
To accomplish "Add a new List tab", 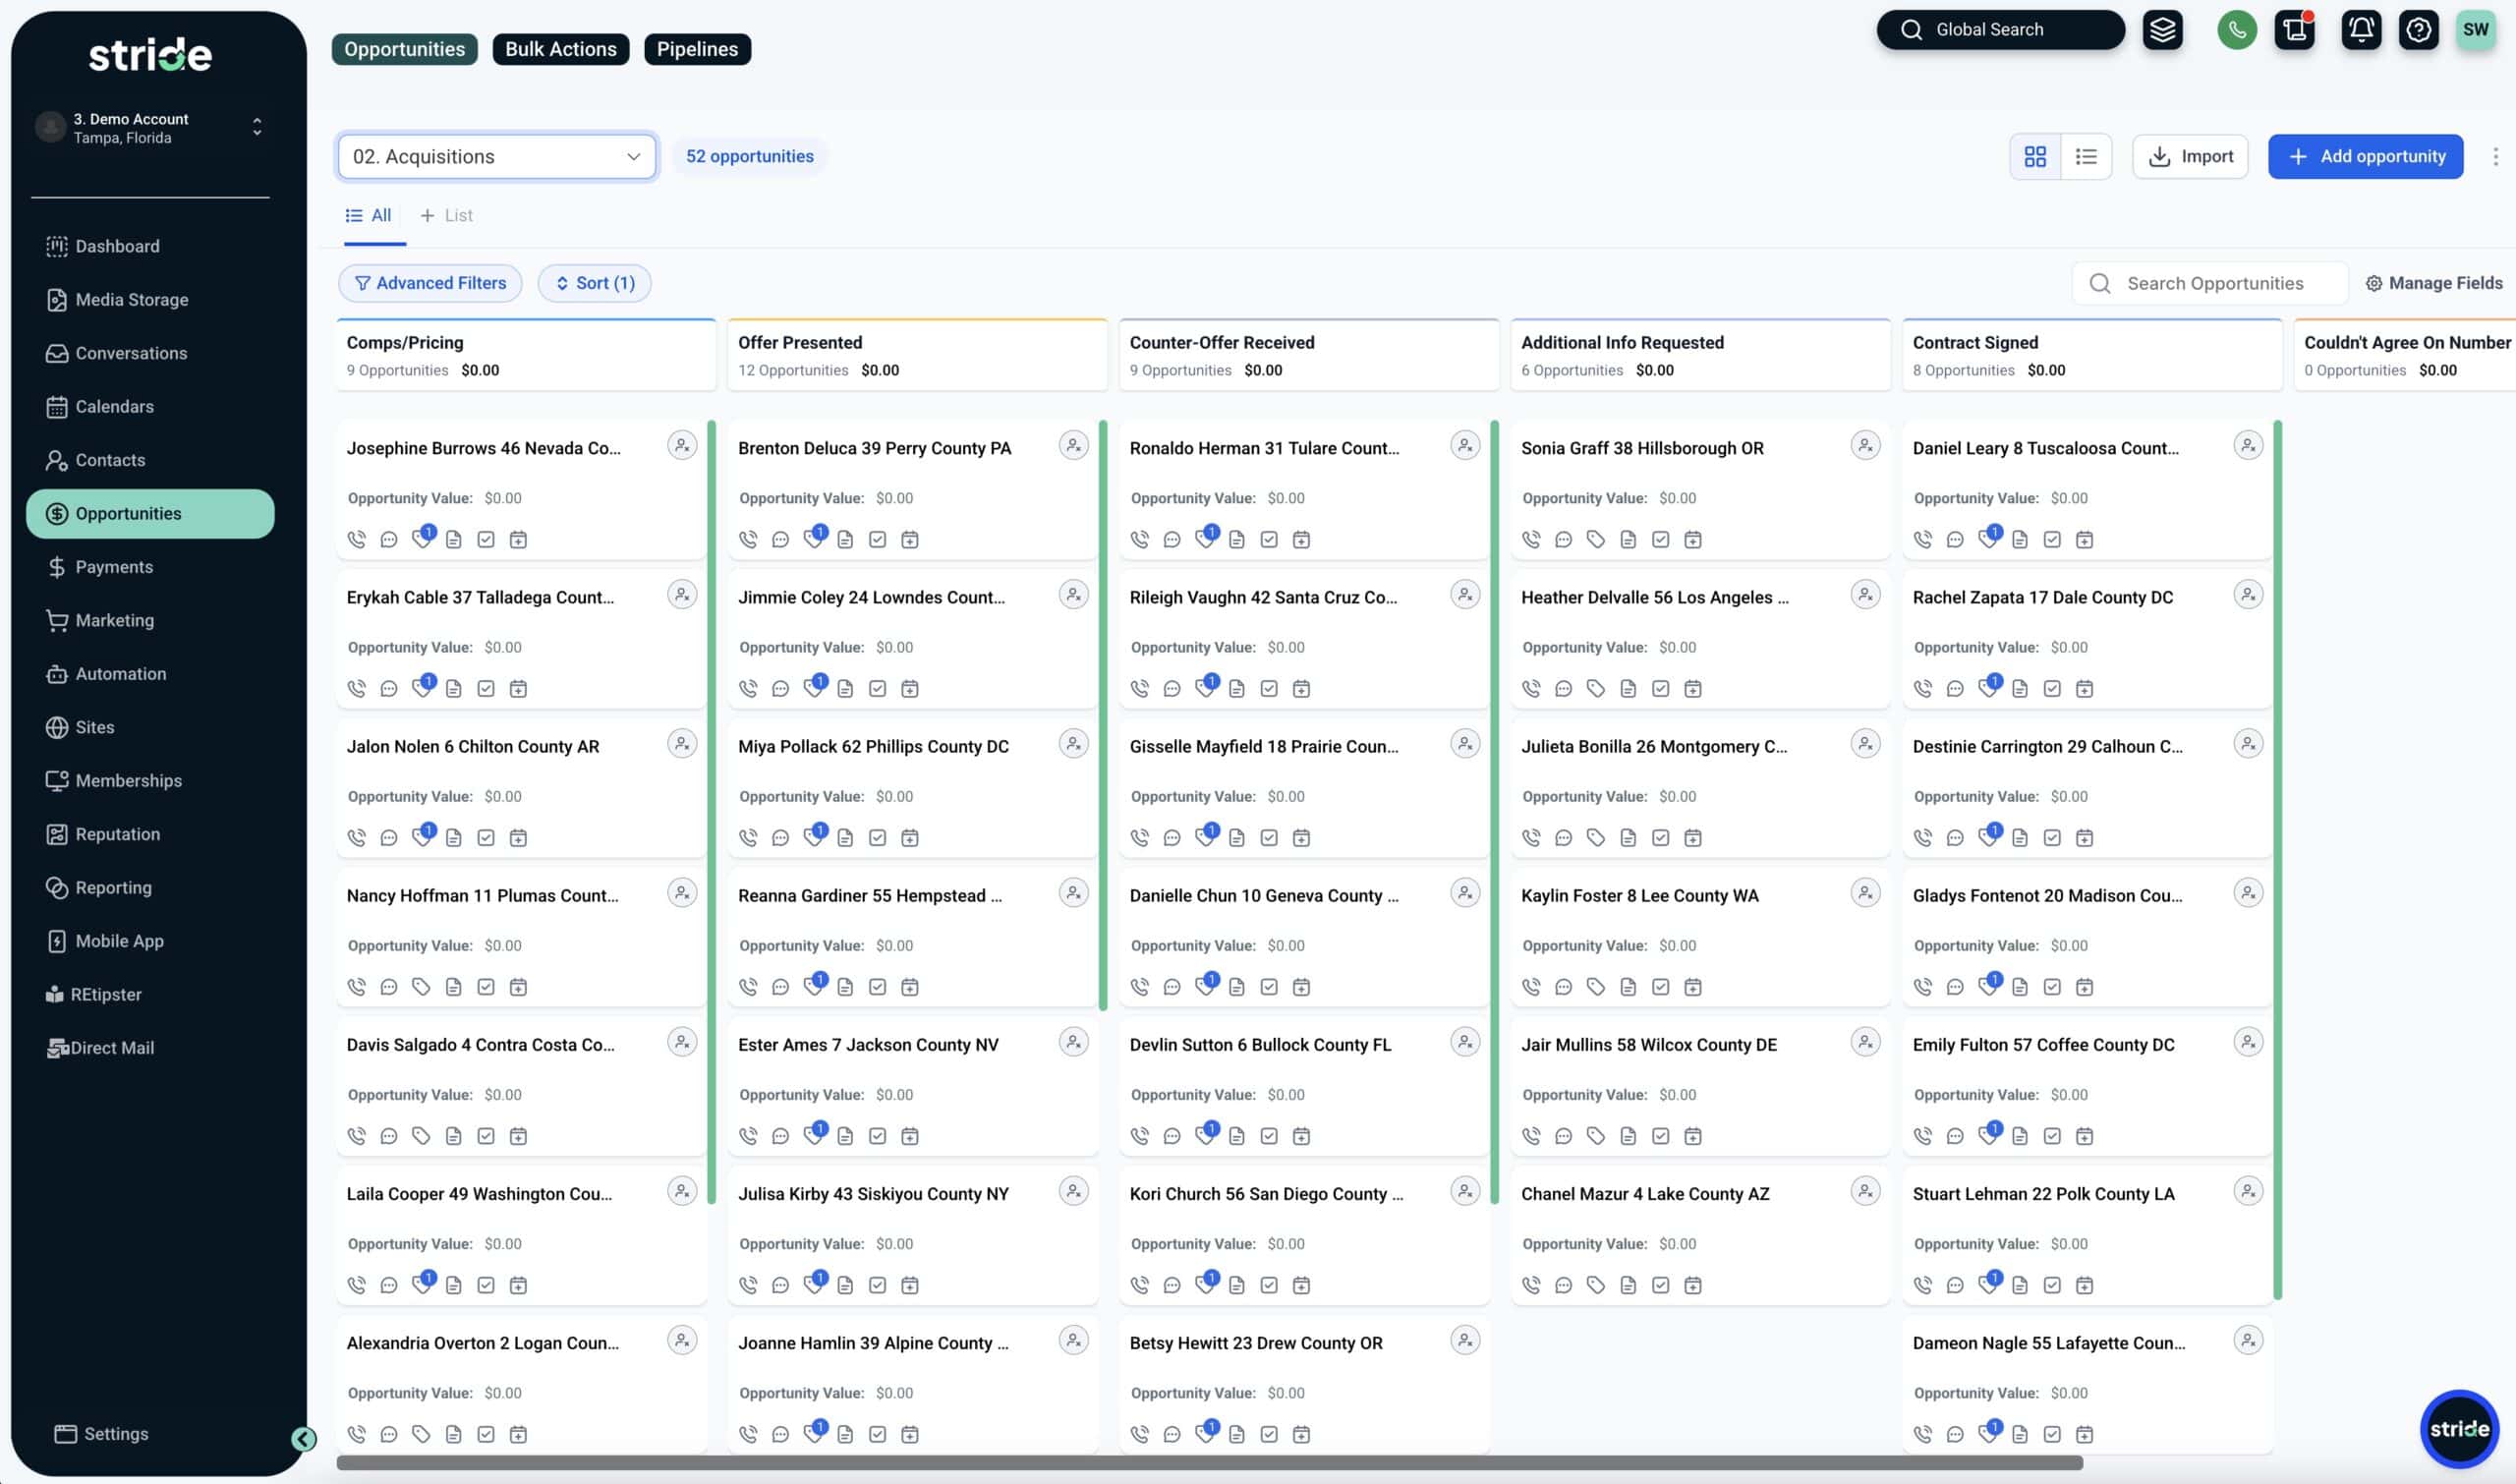I will pos(446,215).
